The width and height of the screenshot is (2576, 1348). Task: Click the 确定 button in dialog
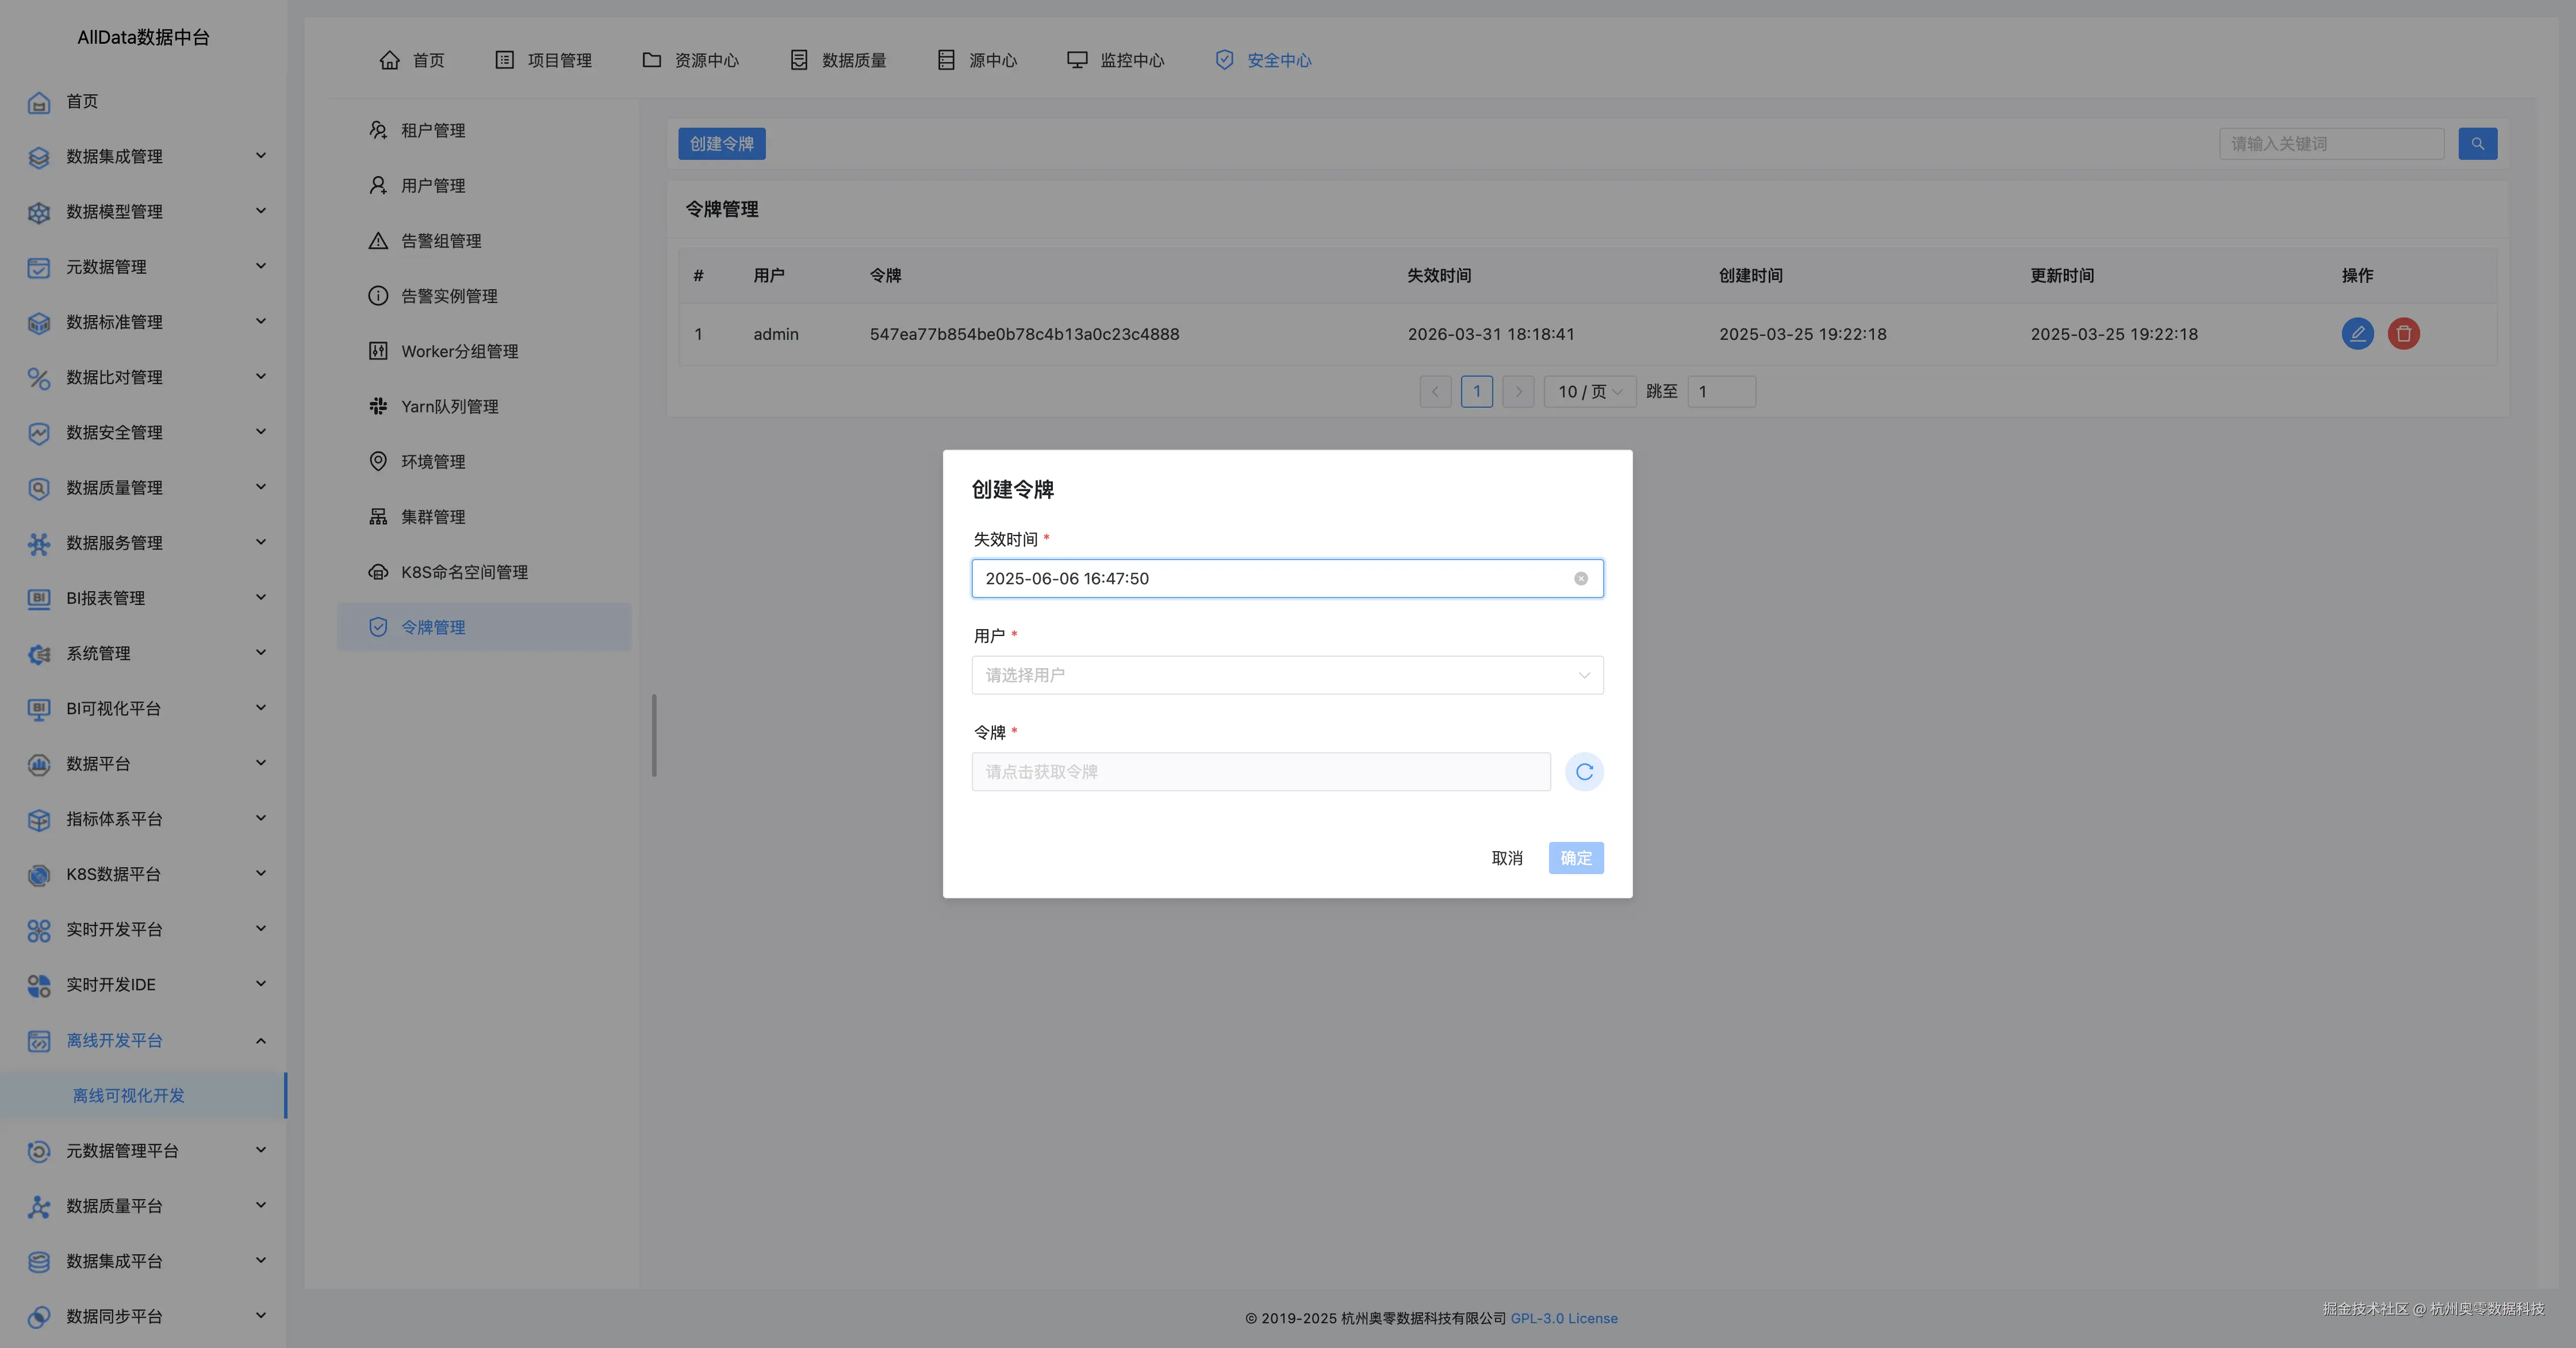point(1575,858)
